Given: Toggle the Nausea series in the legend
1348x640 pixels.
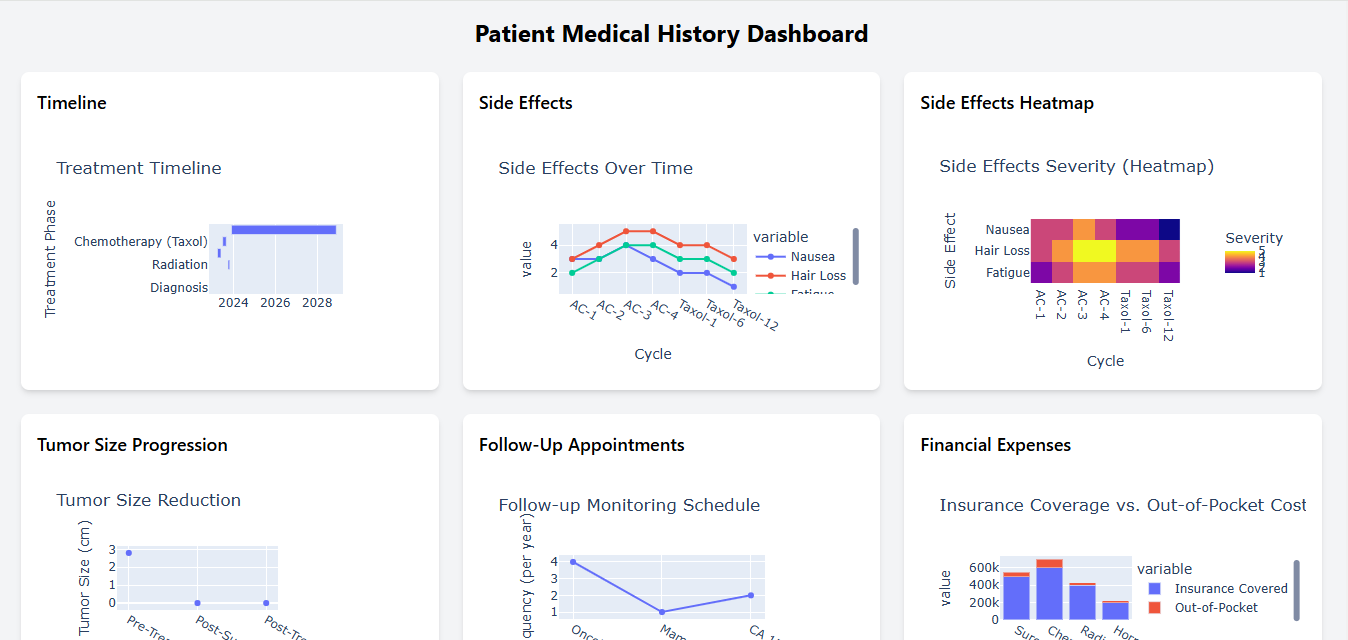Looking at the screenshot, I should point(811,257).
